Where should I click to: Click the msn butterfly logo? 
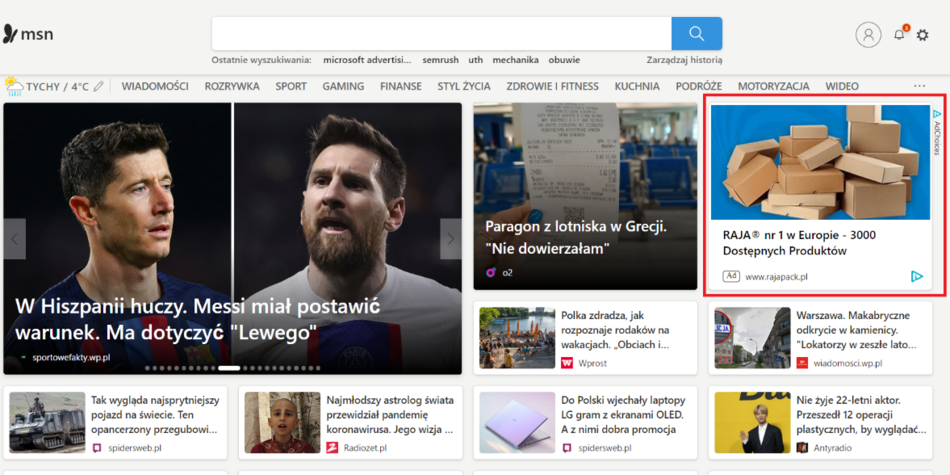point(11,34)
